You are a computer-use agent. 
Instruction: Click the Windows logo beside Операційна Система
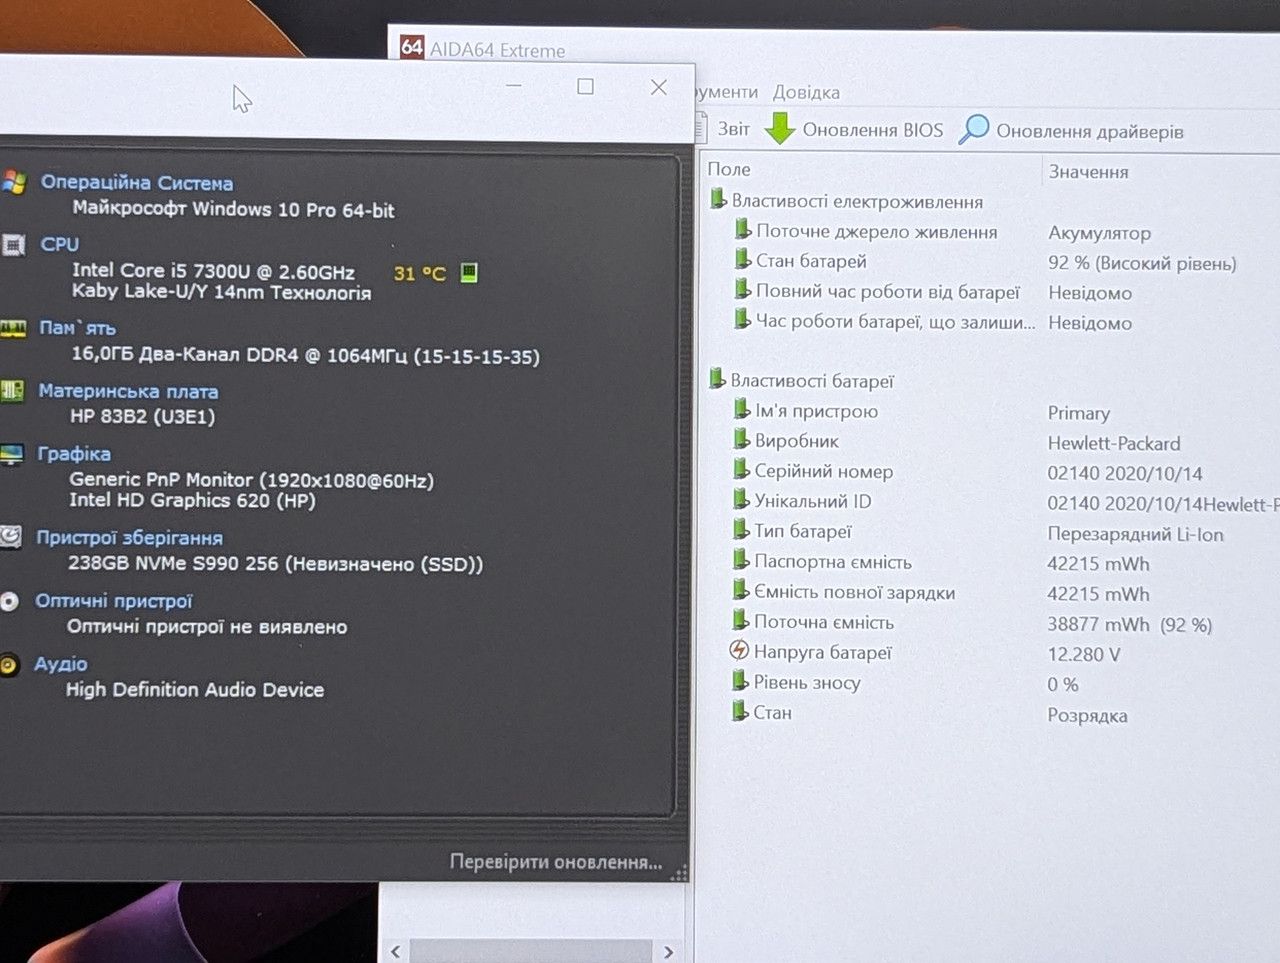pyautogui.click(x=13, y=182)
